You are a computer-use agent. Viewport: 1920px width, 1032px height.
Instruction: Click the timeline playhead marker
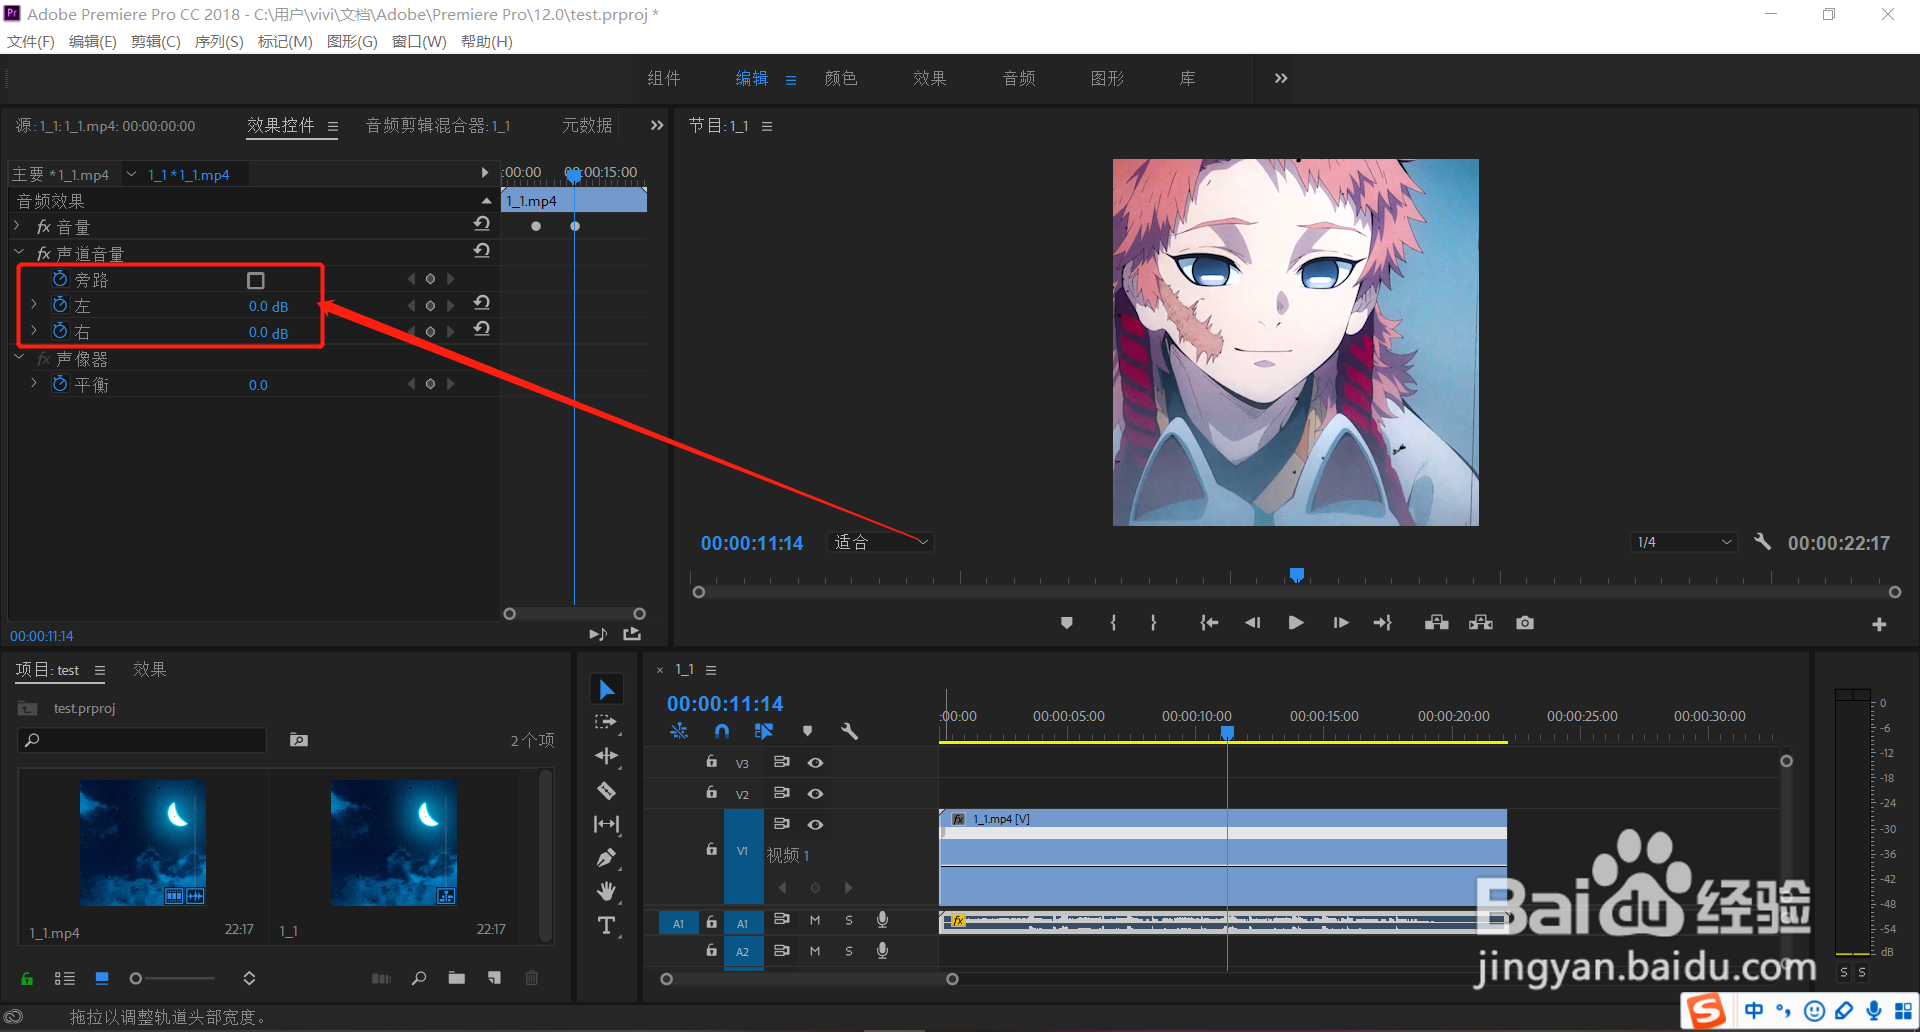[x=1227, y=733]
